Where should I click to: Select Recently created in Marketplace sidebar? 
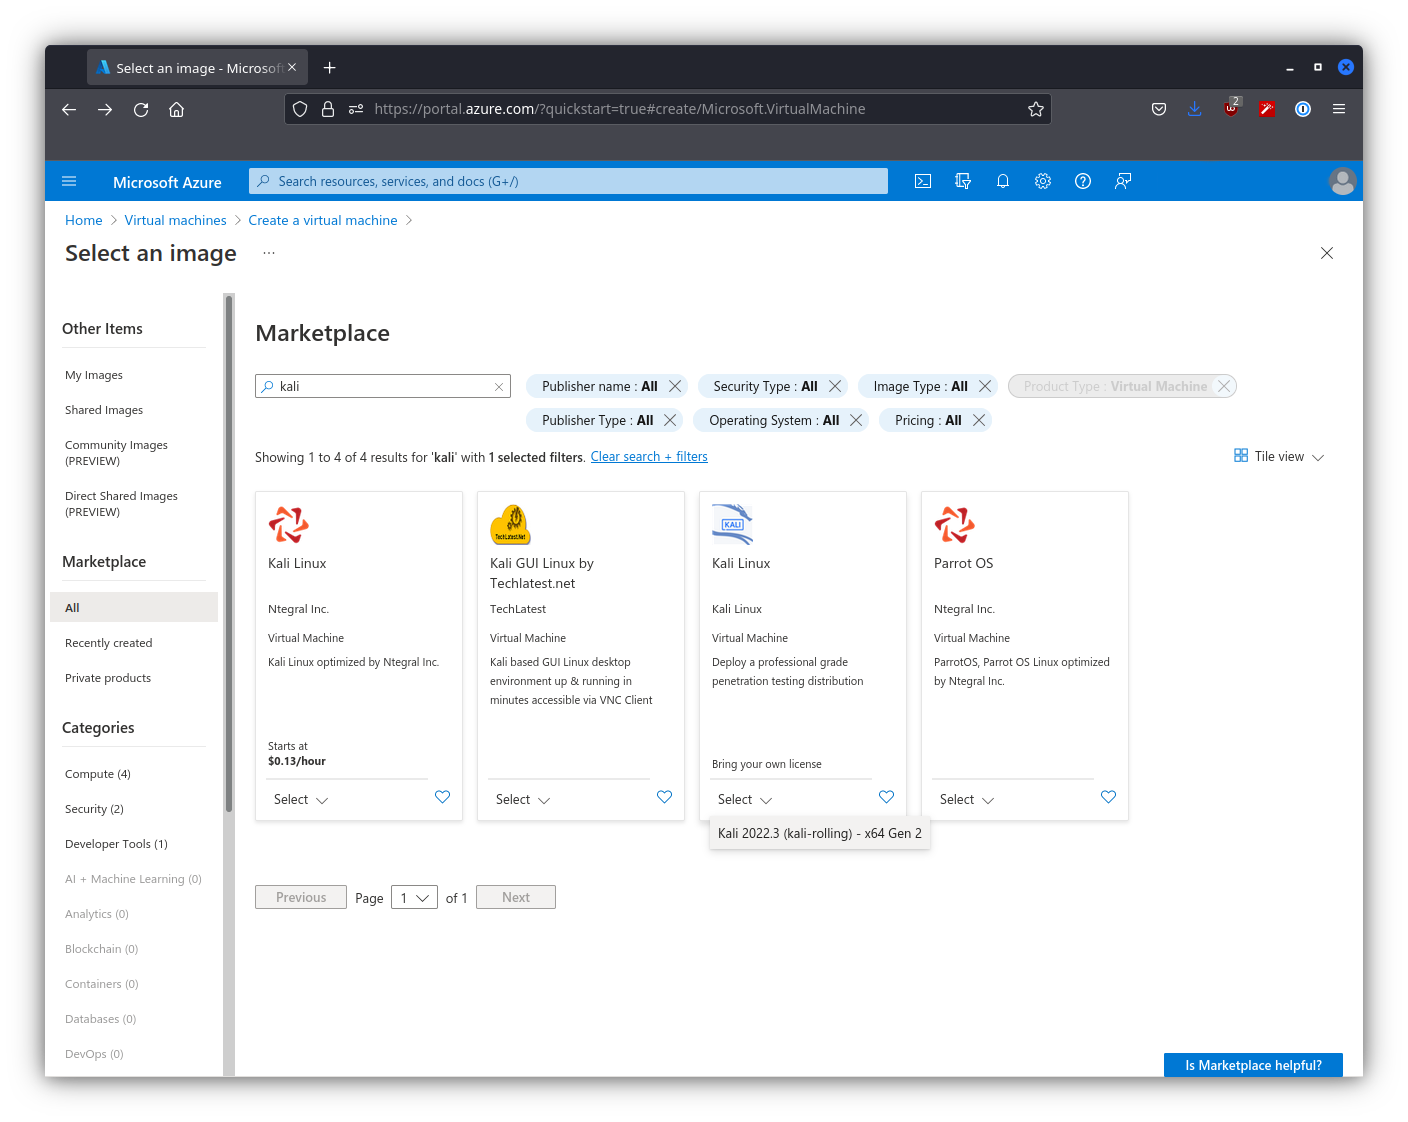(109, 643)
